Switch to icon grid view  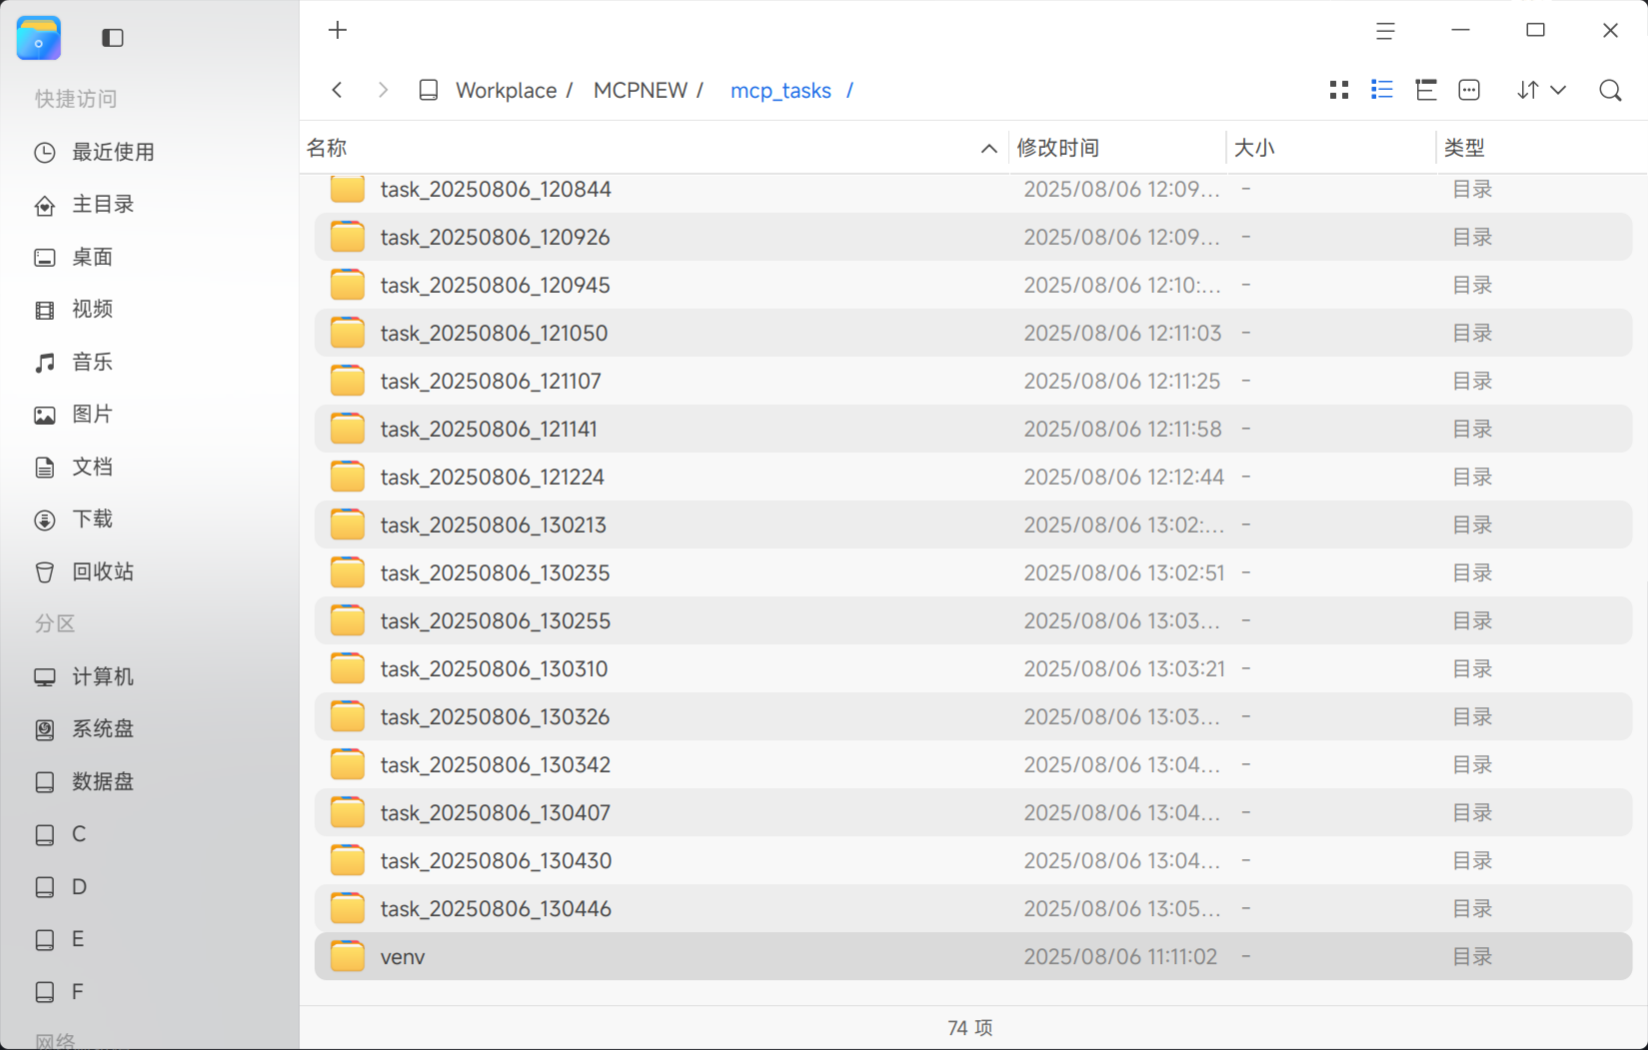tap(1339, 90)
